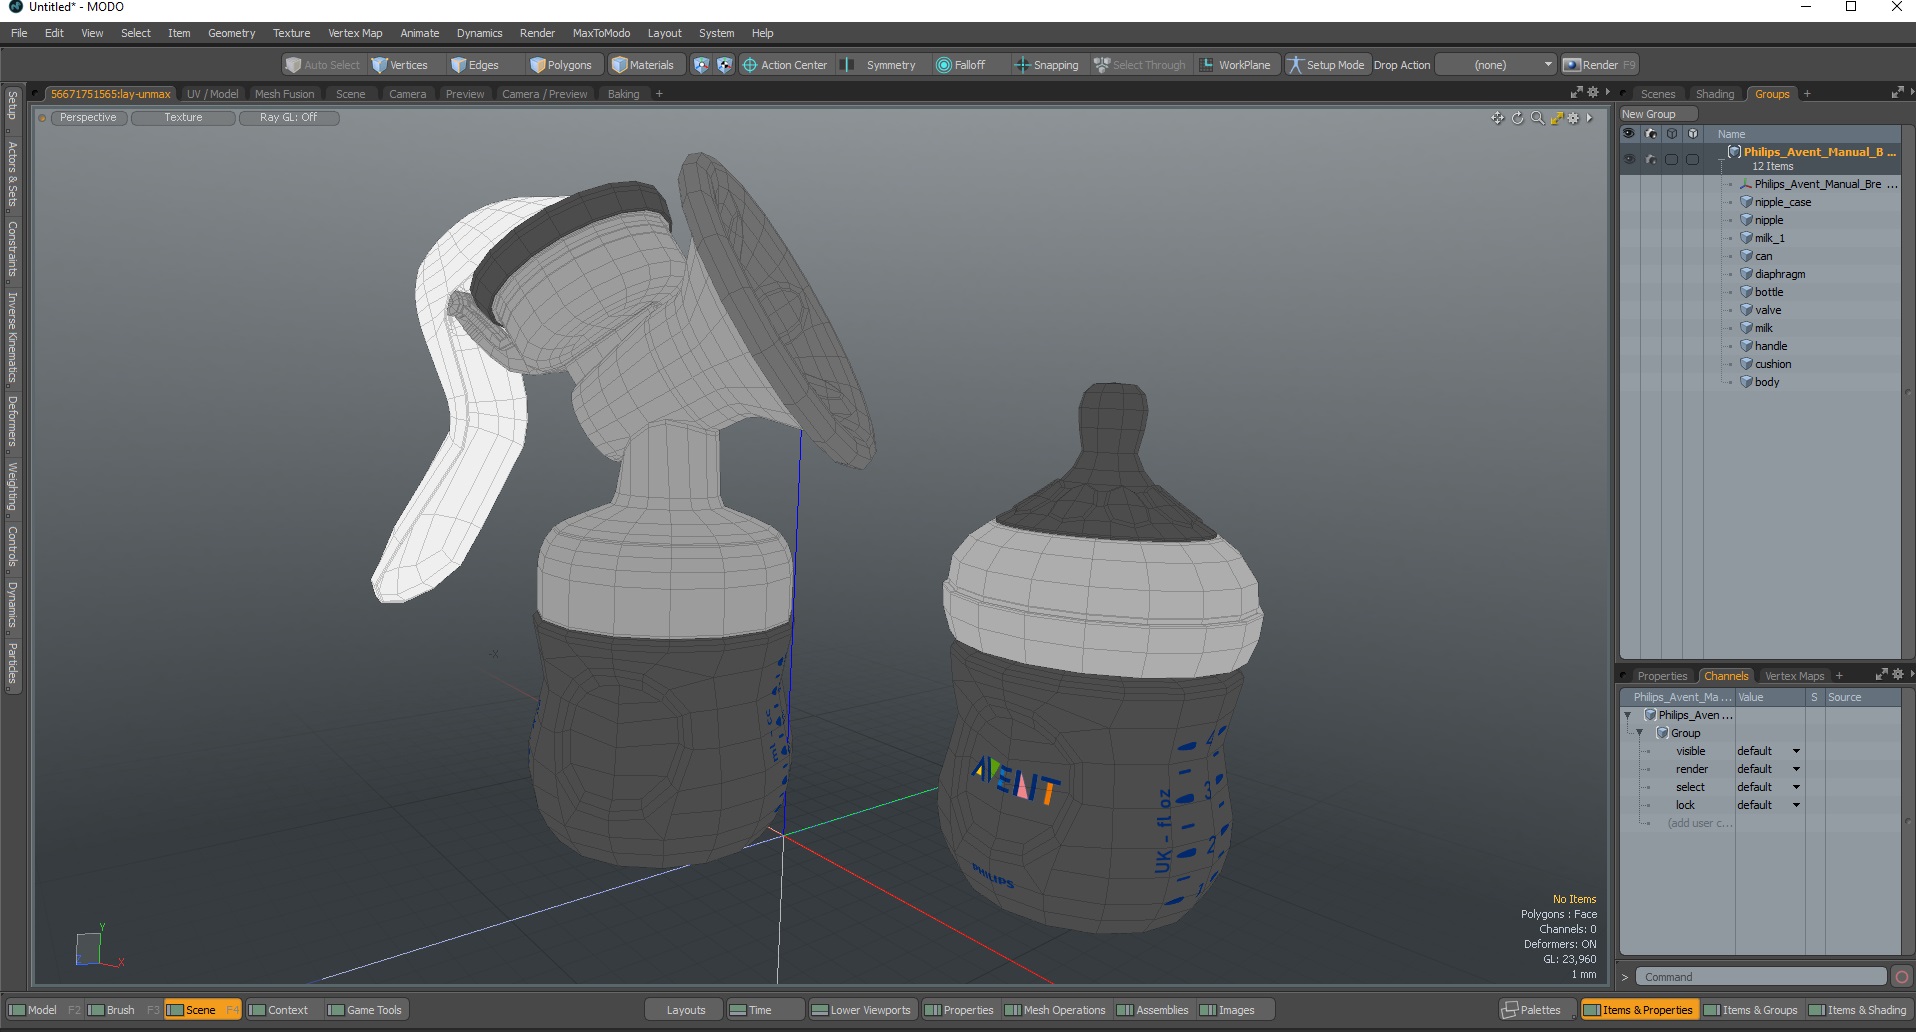Toggle the group's select checkbox

[1671, 159]
